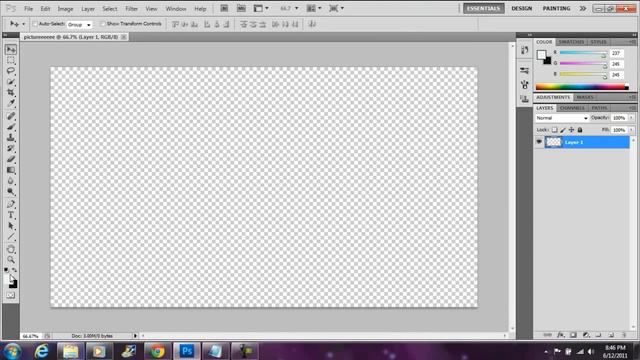Select the Move tool in the toolbox
640x360 pixels.
[x=11, y=49]
